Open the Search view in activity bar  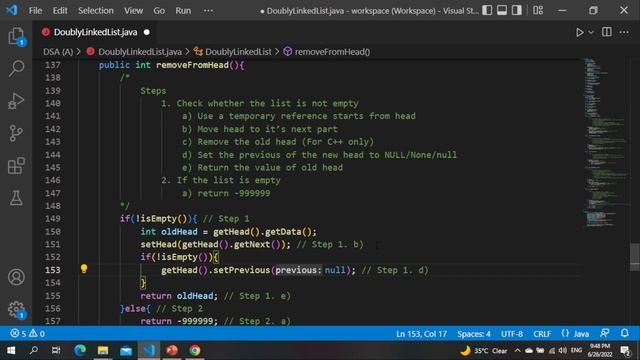click(x=16, y=68)
